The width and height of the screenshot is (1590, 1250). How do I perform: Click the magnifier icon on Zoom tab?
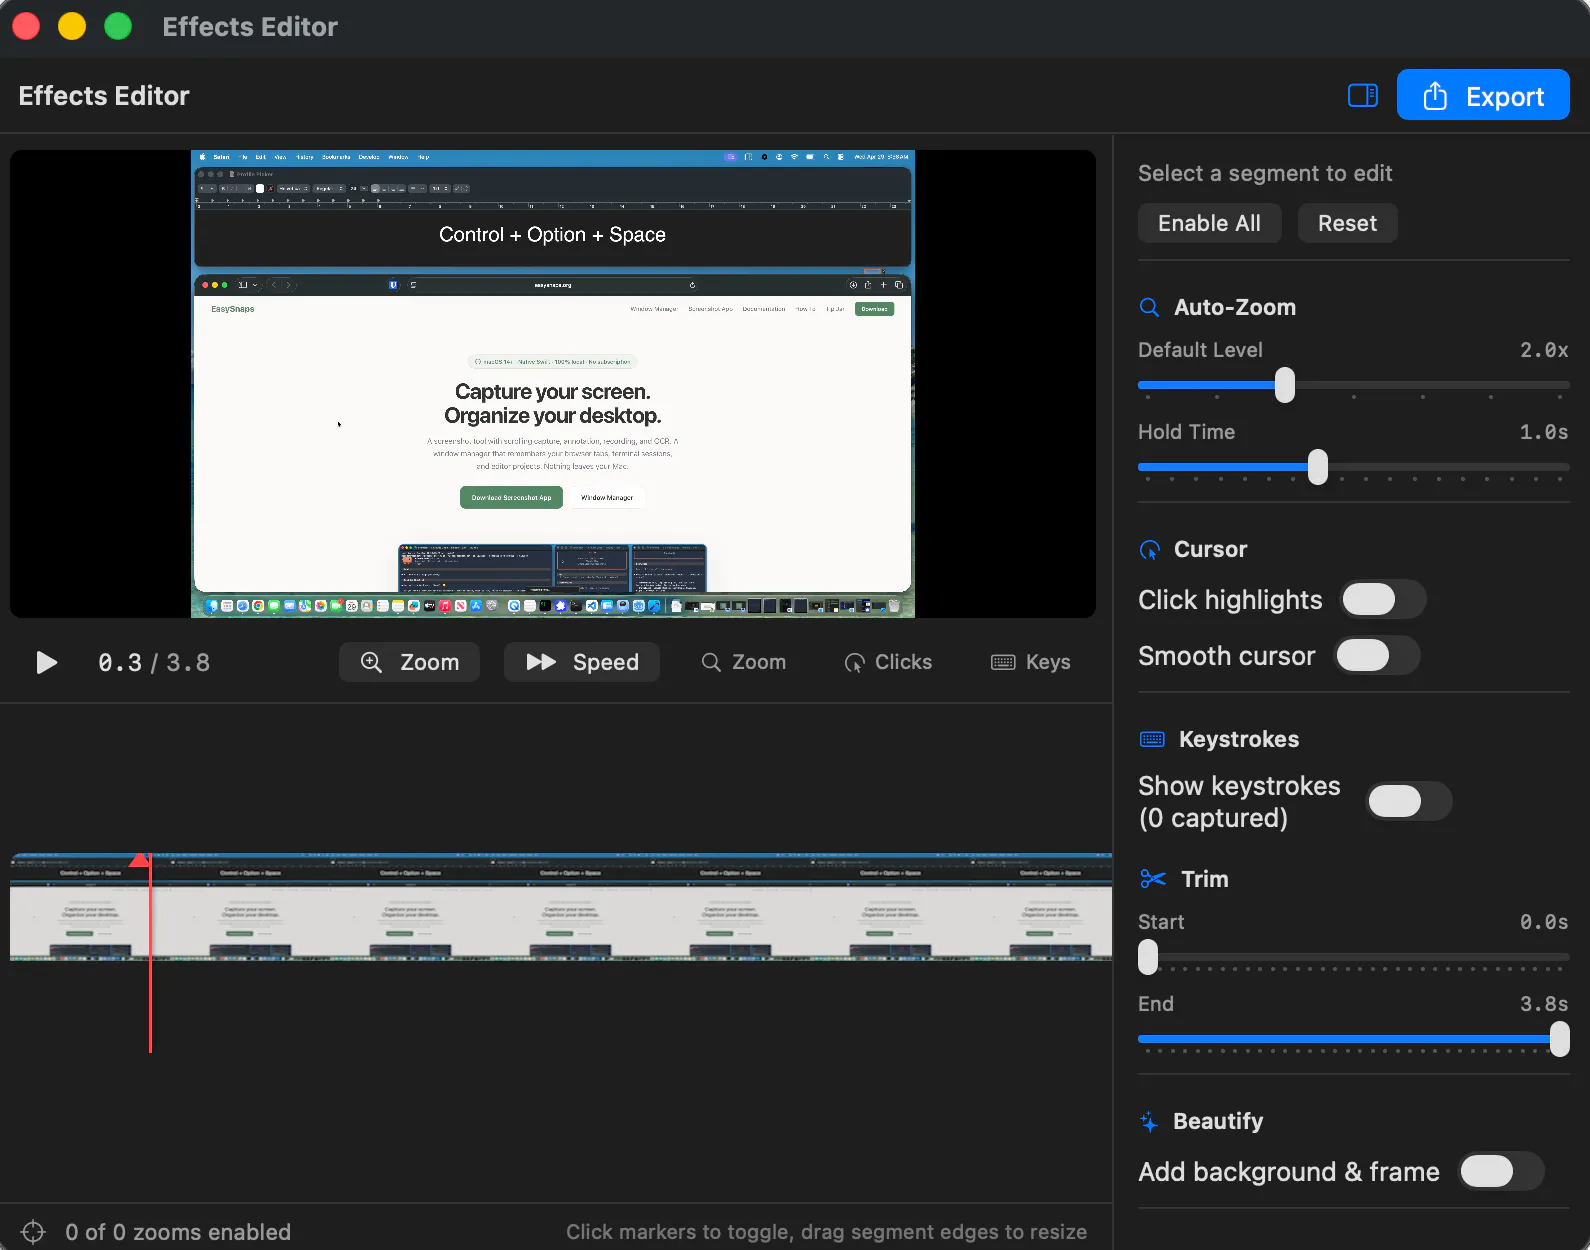[711, 662]
